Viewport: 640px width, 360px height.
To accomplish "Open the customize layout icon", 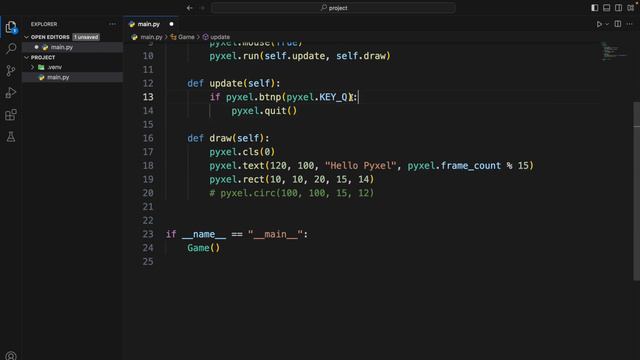I will (x=631, y=8).
